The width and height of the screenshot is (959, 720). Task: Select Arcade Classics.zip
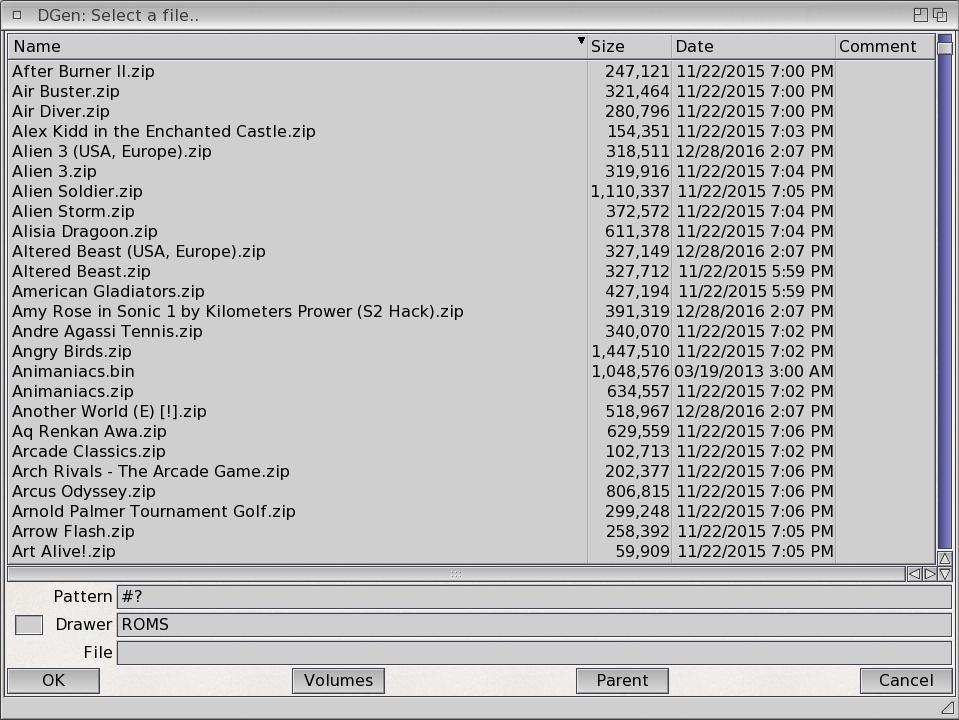472,451
